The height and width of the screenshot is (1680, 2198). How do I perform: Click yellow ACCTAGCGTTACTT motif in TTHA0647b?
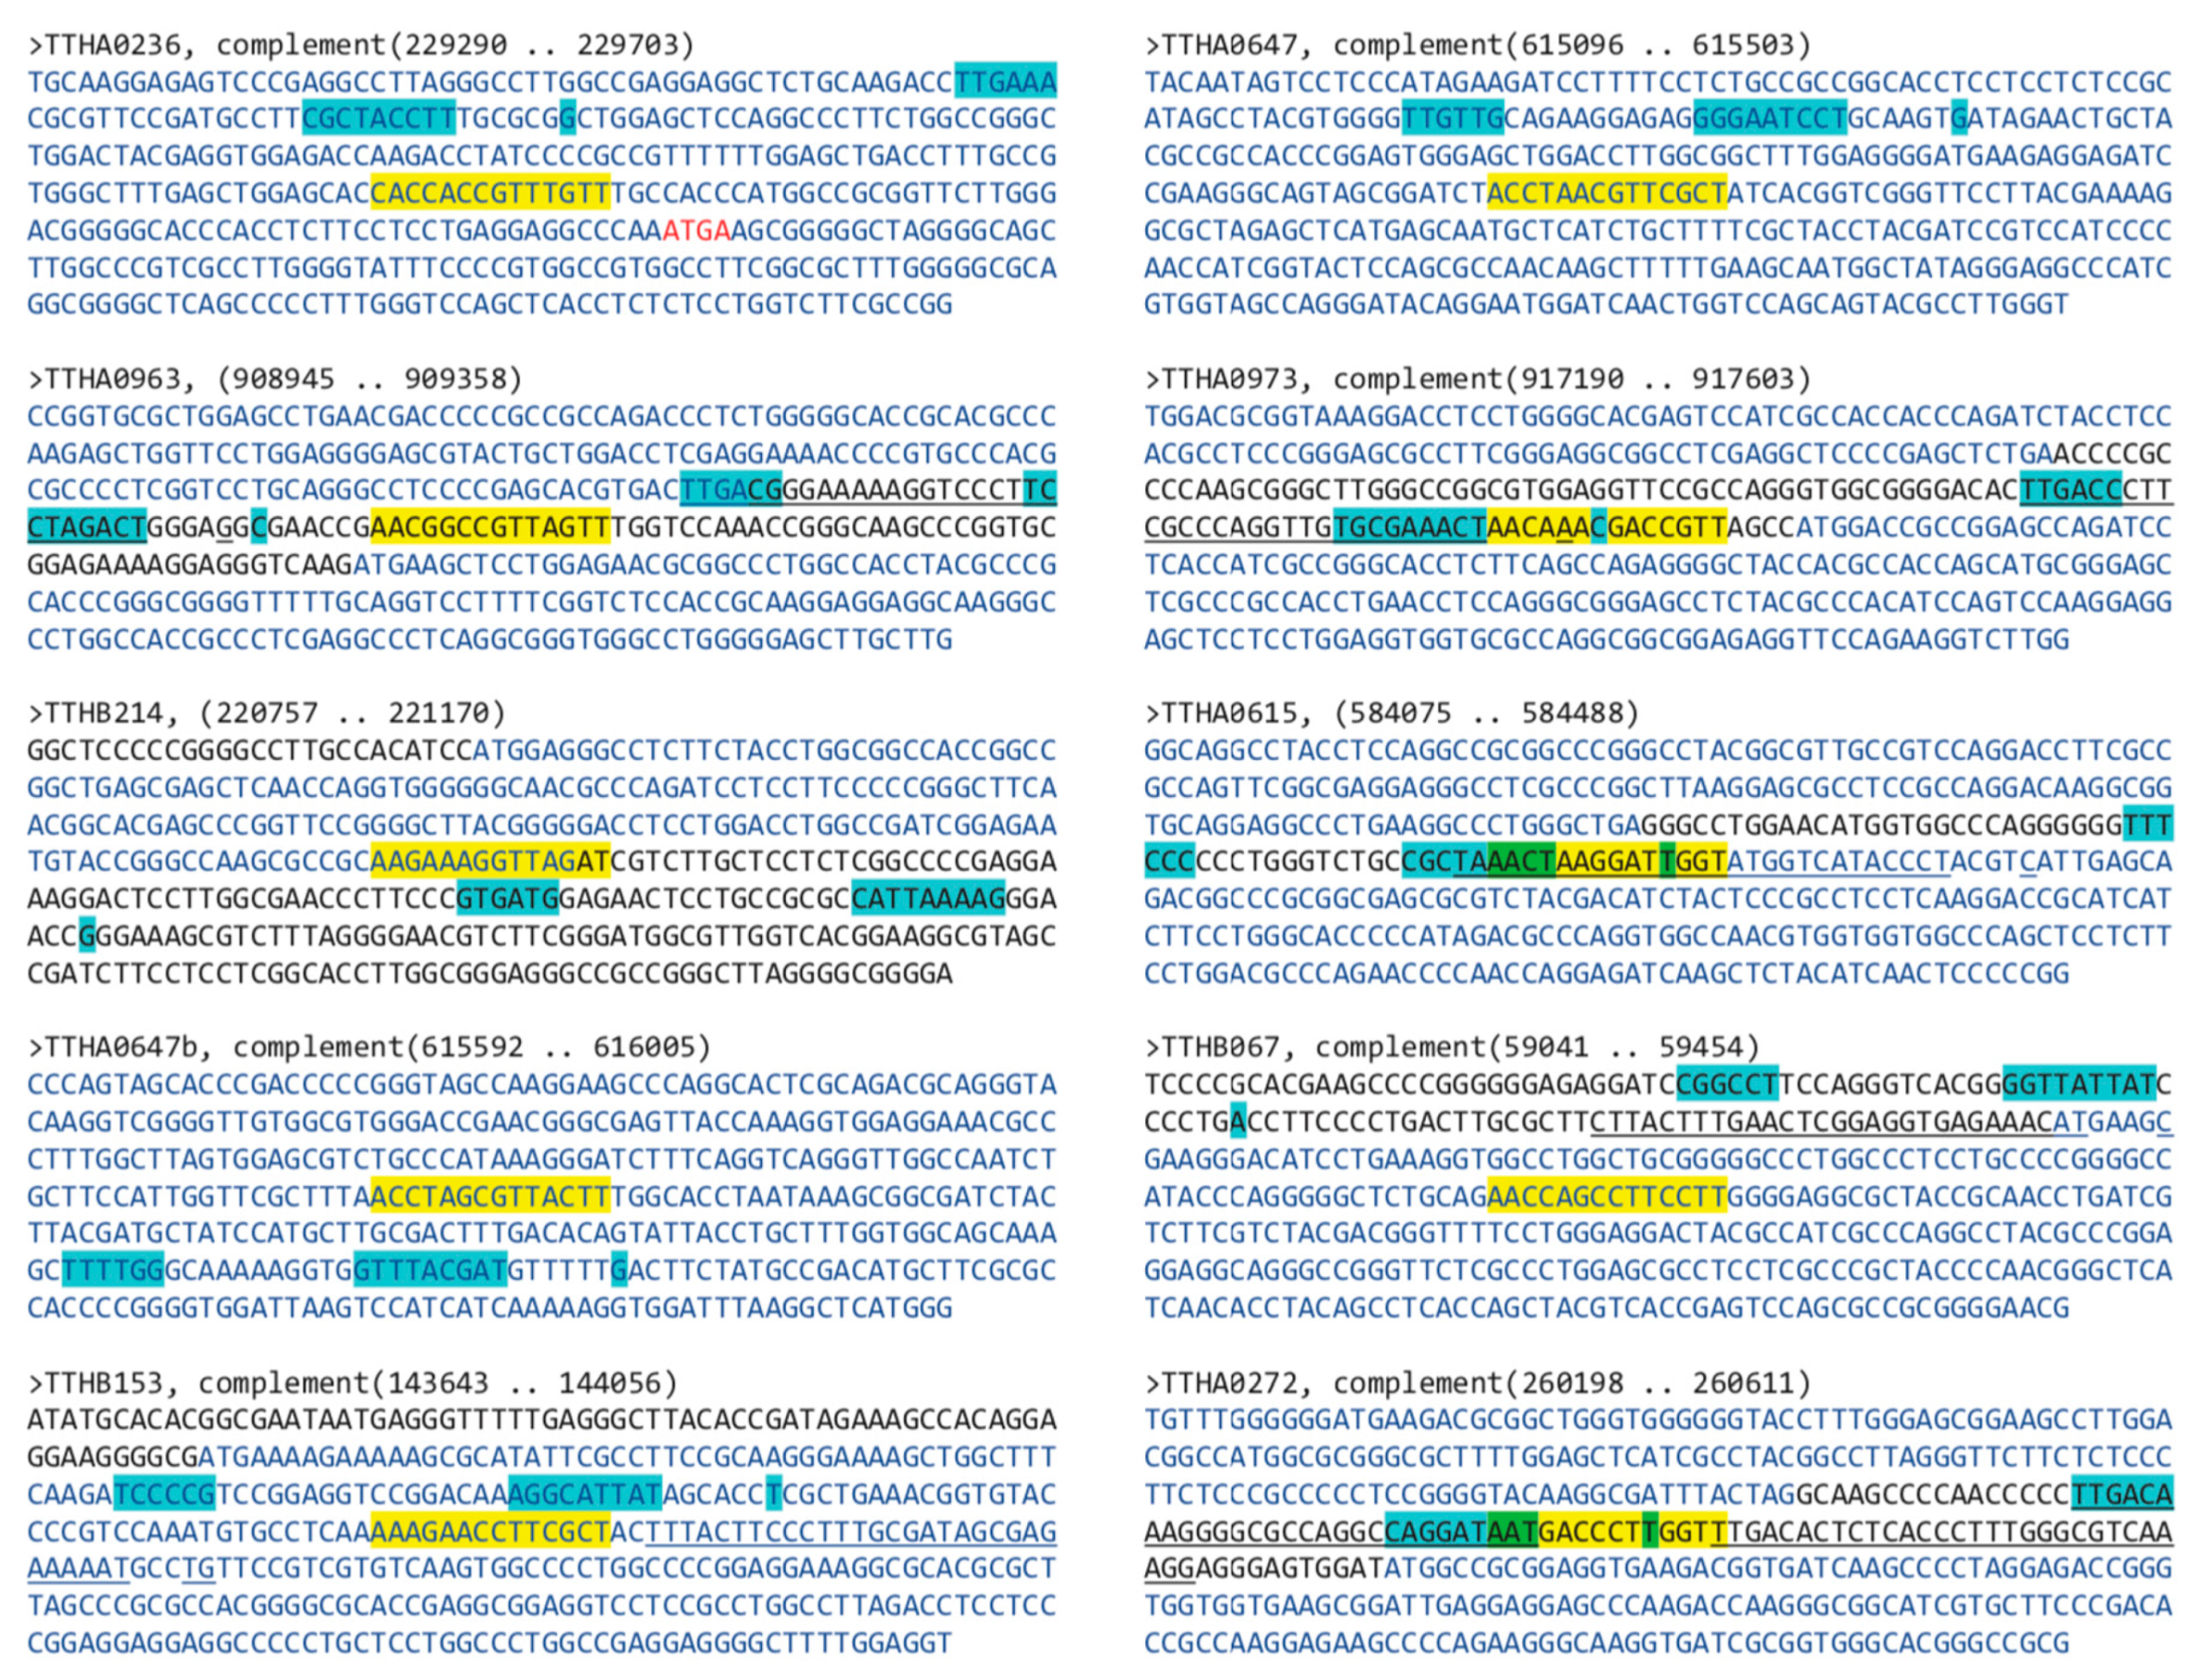tap(490, 1196)
